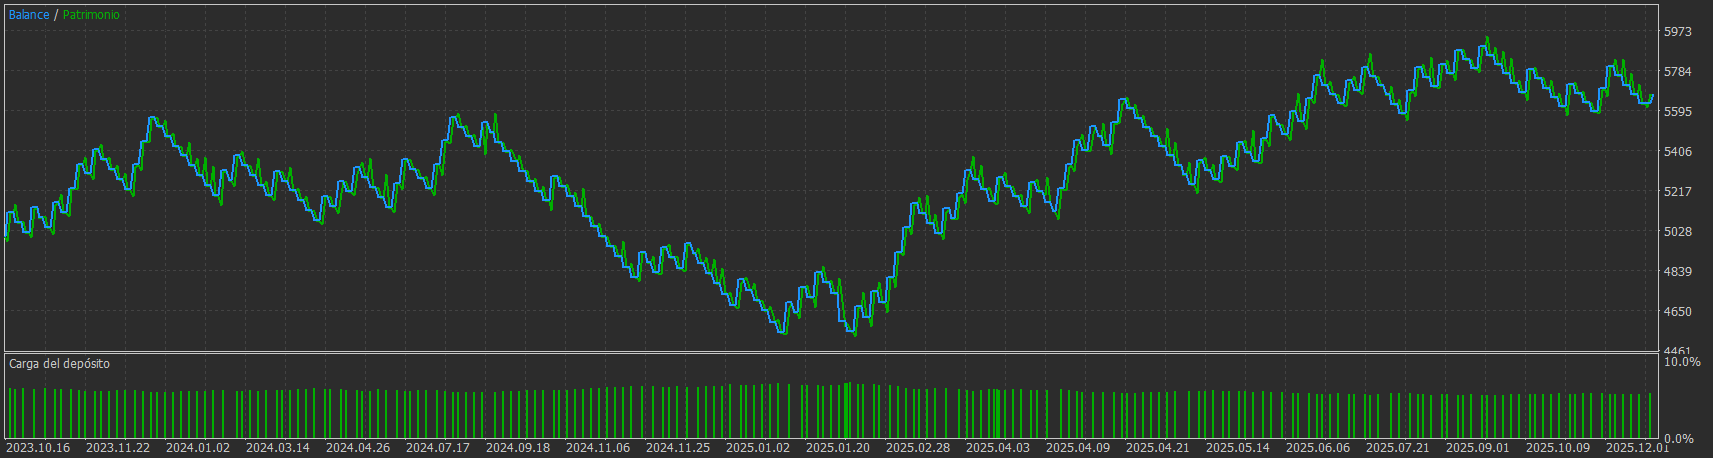Click the Balance legend label

coord(29,15)
